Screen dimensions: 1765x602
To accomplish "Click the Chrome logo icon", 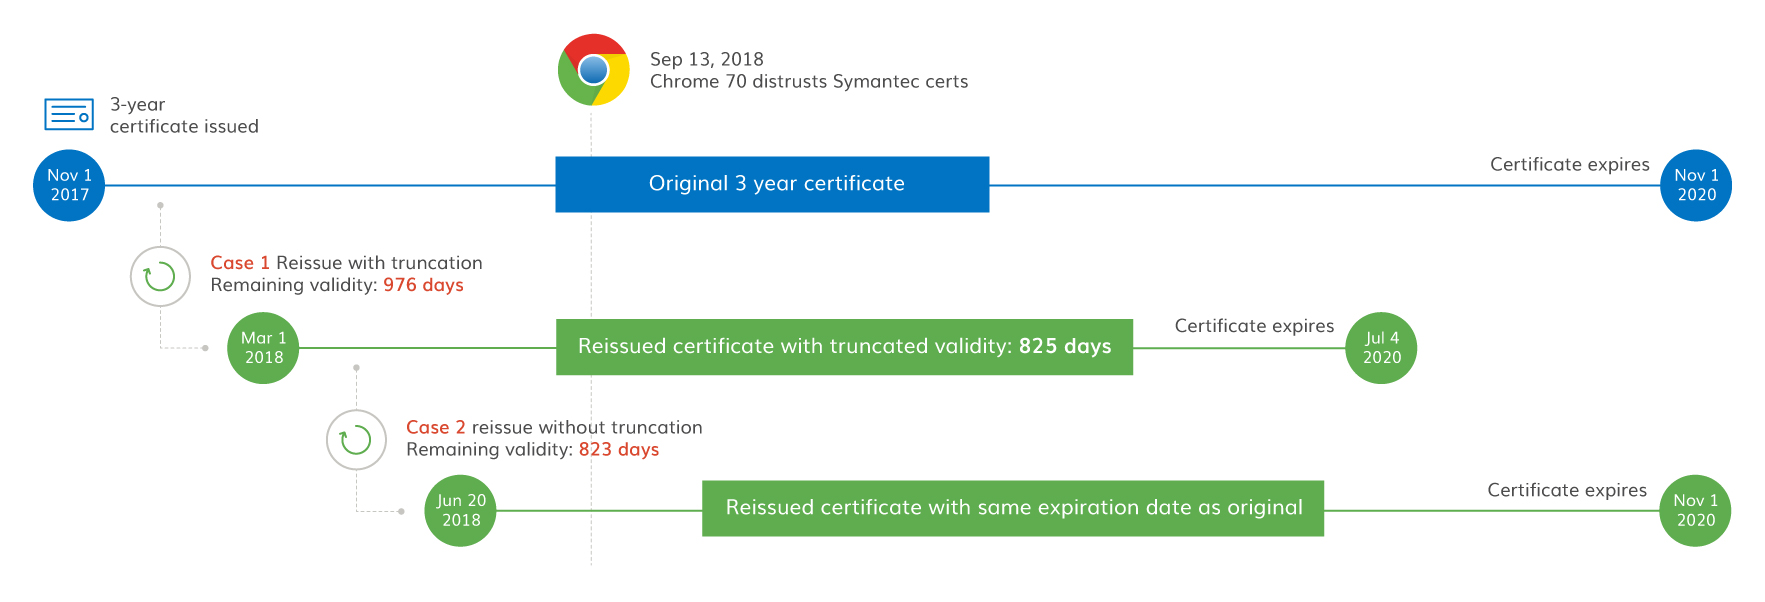I will click(594, 70).
